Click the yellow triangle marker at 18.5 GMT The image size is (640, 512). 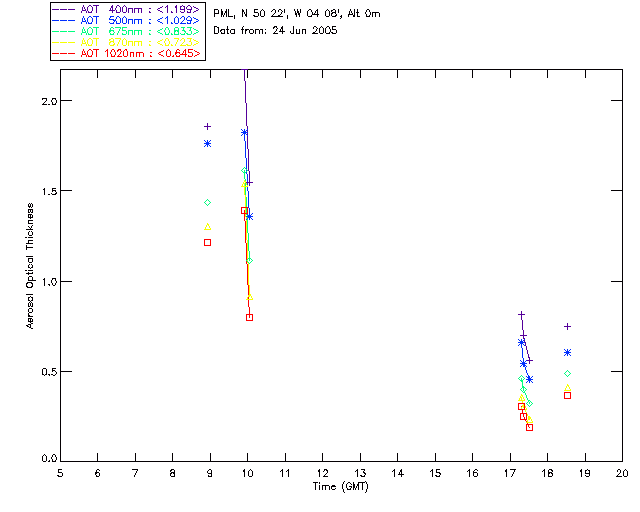coord(567,388)
